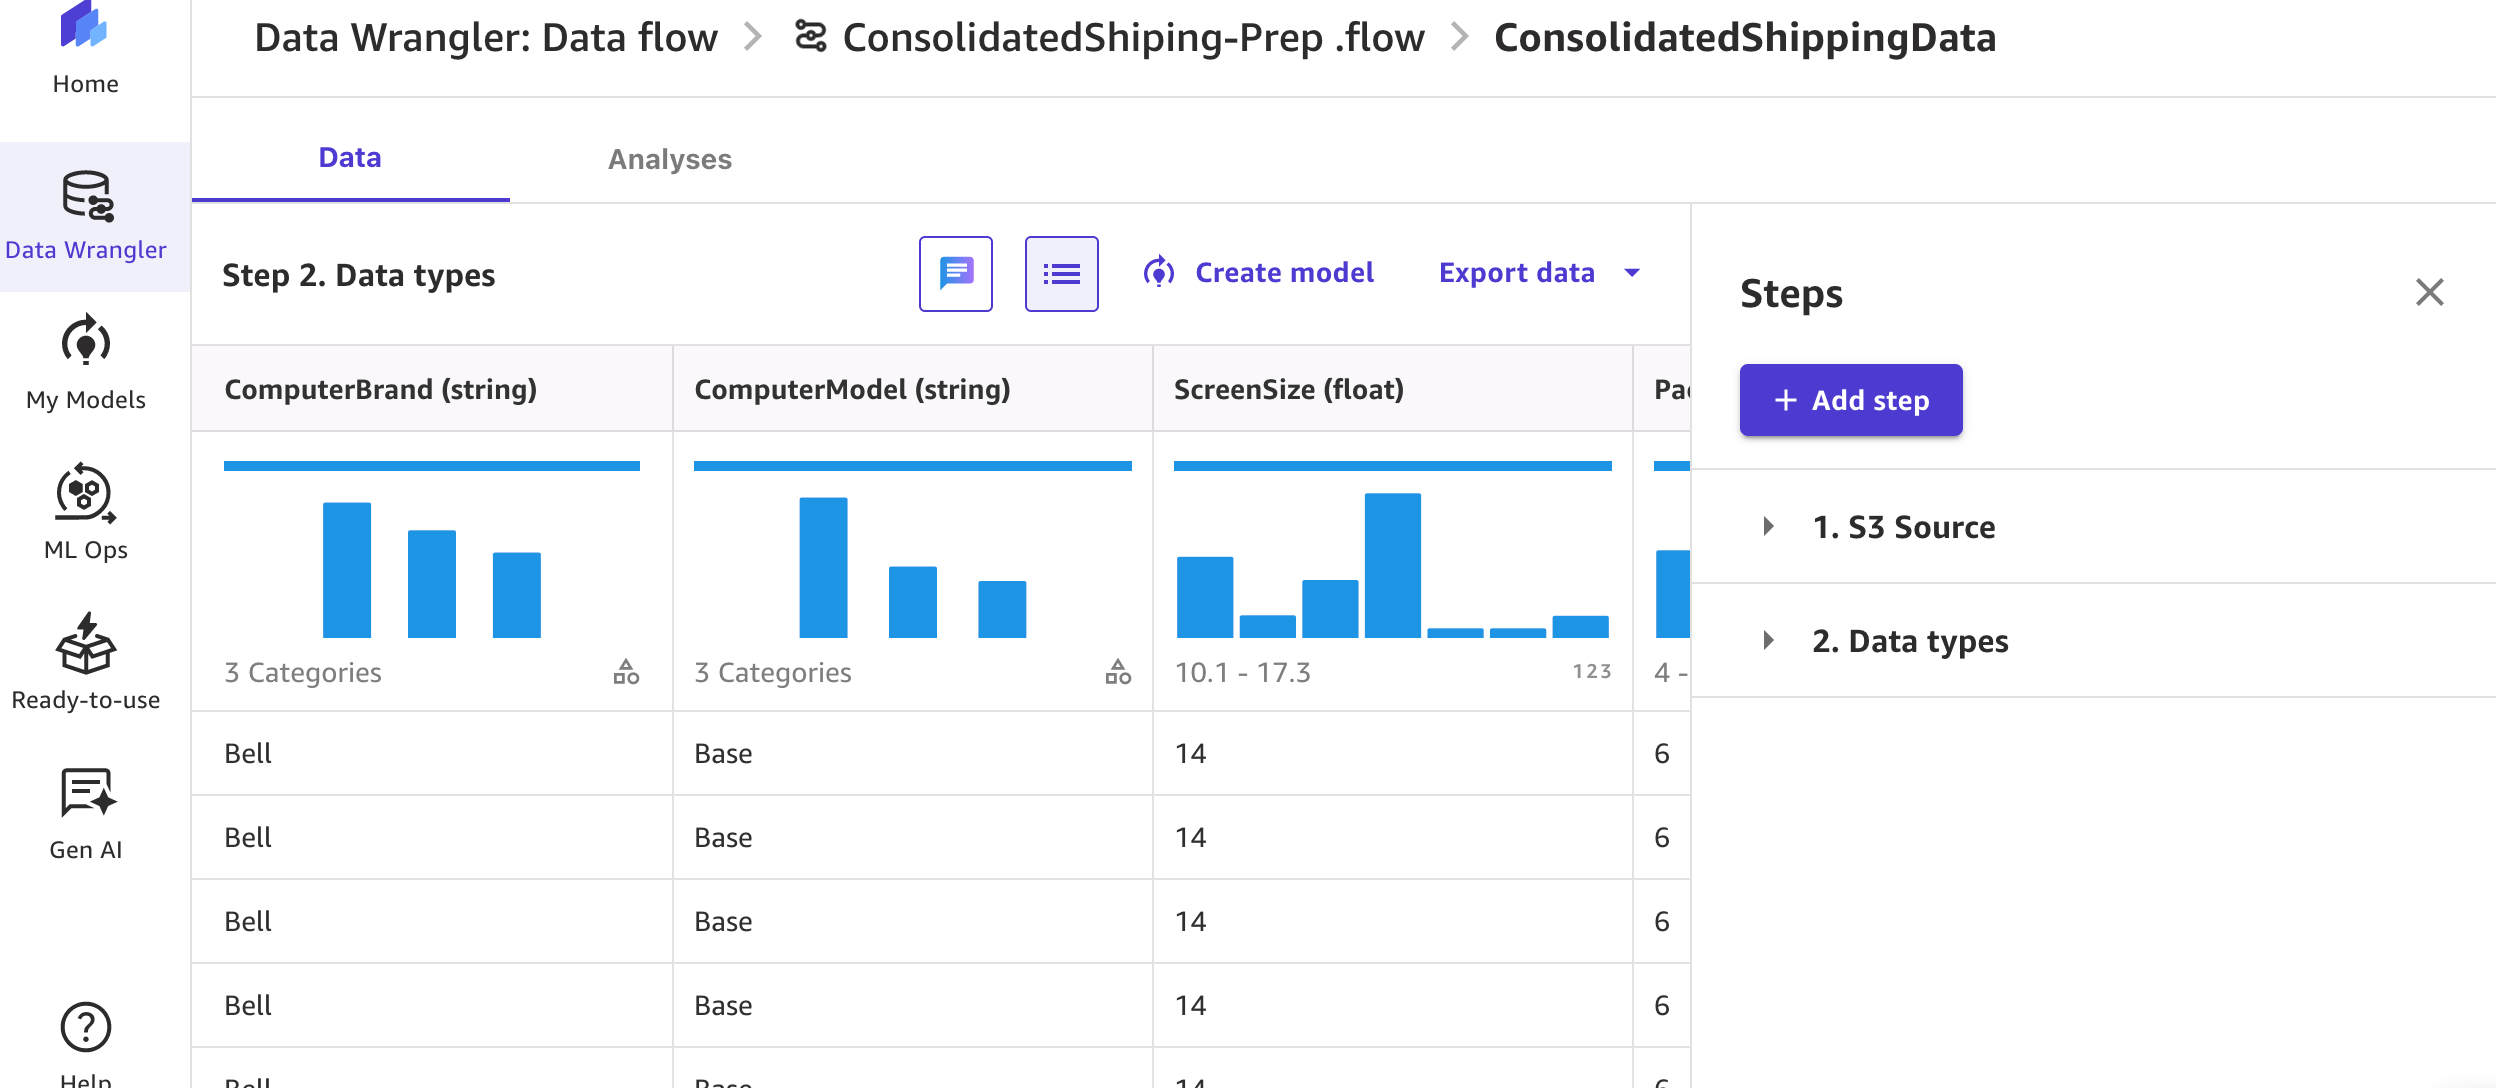Select the Data tab
Viewport: 2496px width, 1088px height.
350,158
